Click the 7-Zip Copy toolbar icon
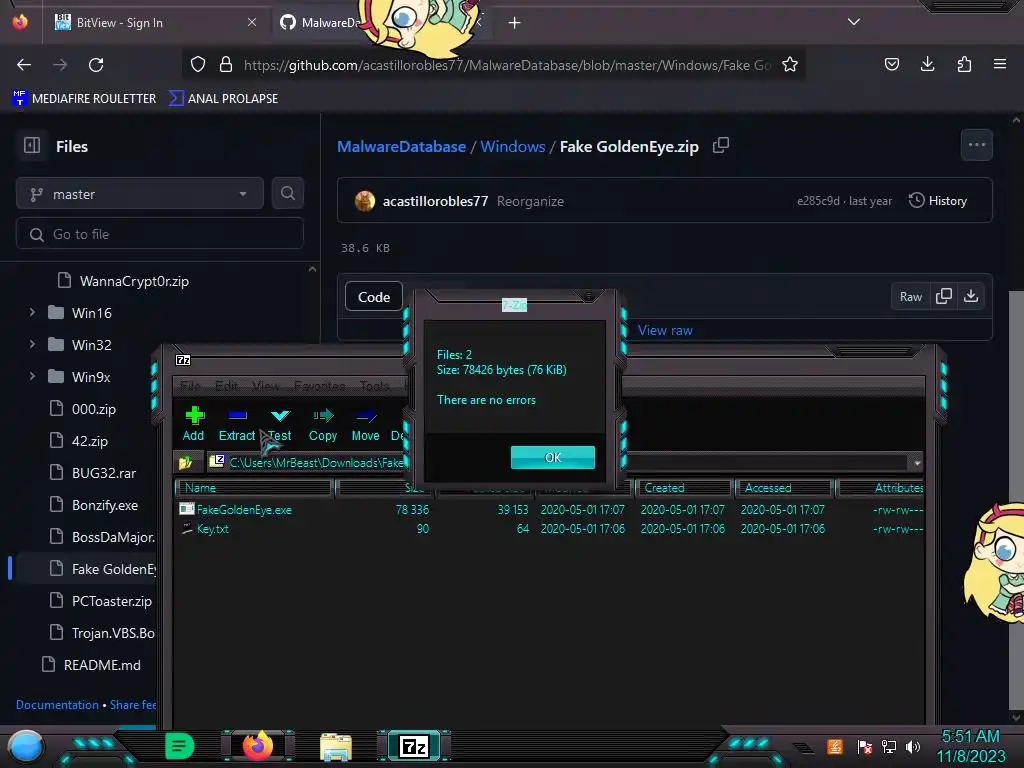The width and height of the screenshot is (1024, 768). pyautogui.click(x=323, y=423)
